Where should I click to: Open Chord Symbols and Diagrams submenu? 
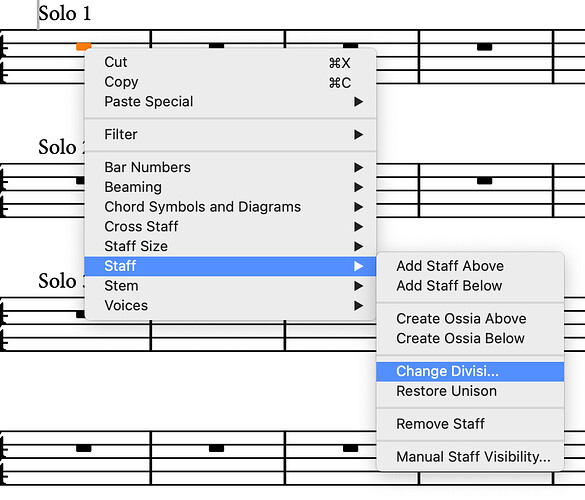[230, 207]
